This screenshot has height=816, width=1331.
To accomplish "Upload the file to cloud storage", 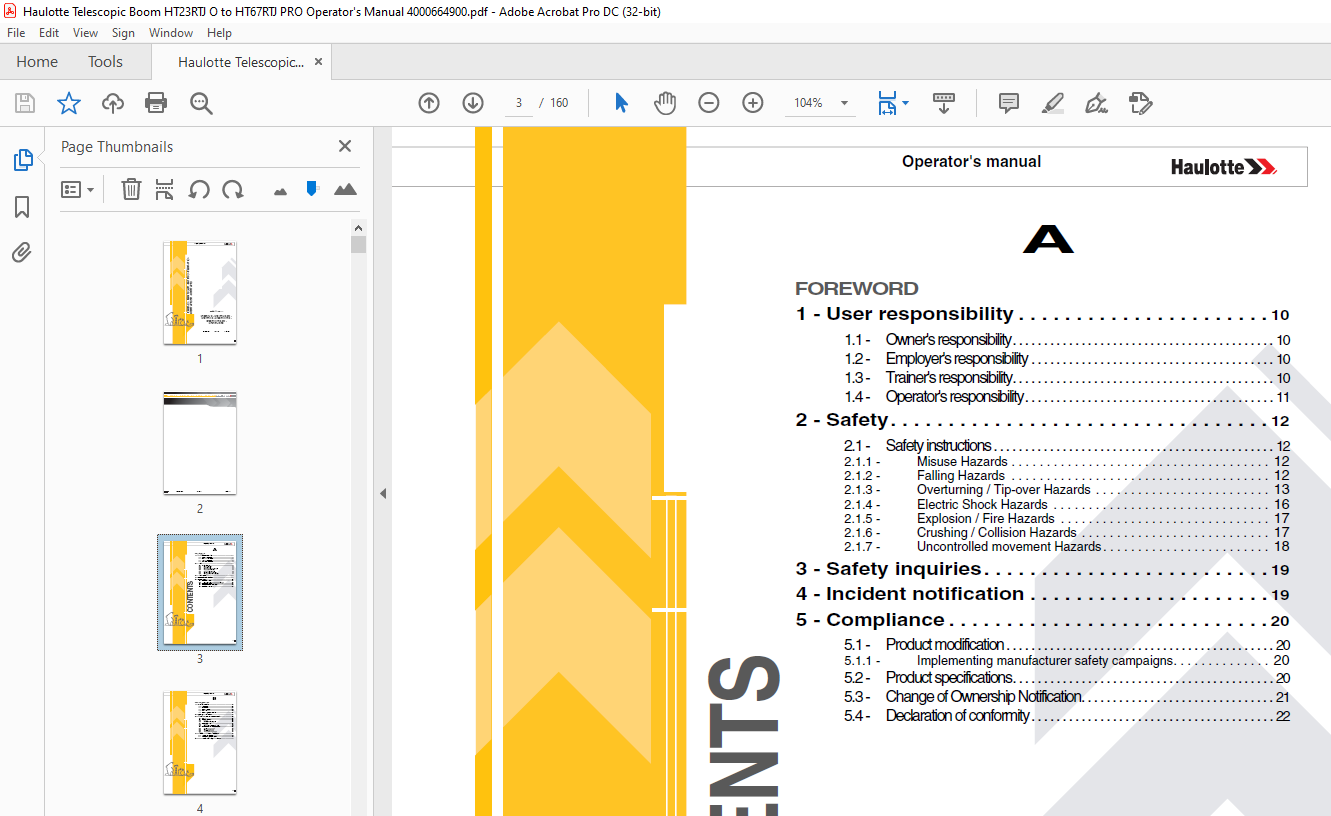I will (x=113, y=103).
